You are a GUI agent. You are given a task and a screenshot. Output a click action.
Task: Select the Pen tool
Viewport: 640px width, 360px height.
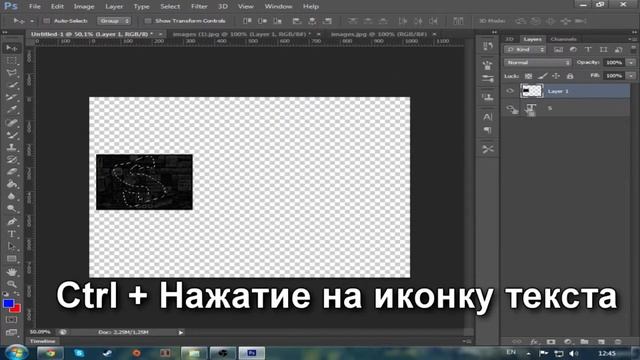(12, 222)
